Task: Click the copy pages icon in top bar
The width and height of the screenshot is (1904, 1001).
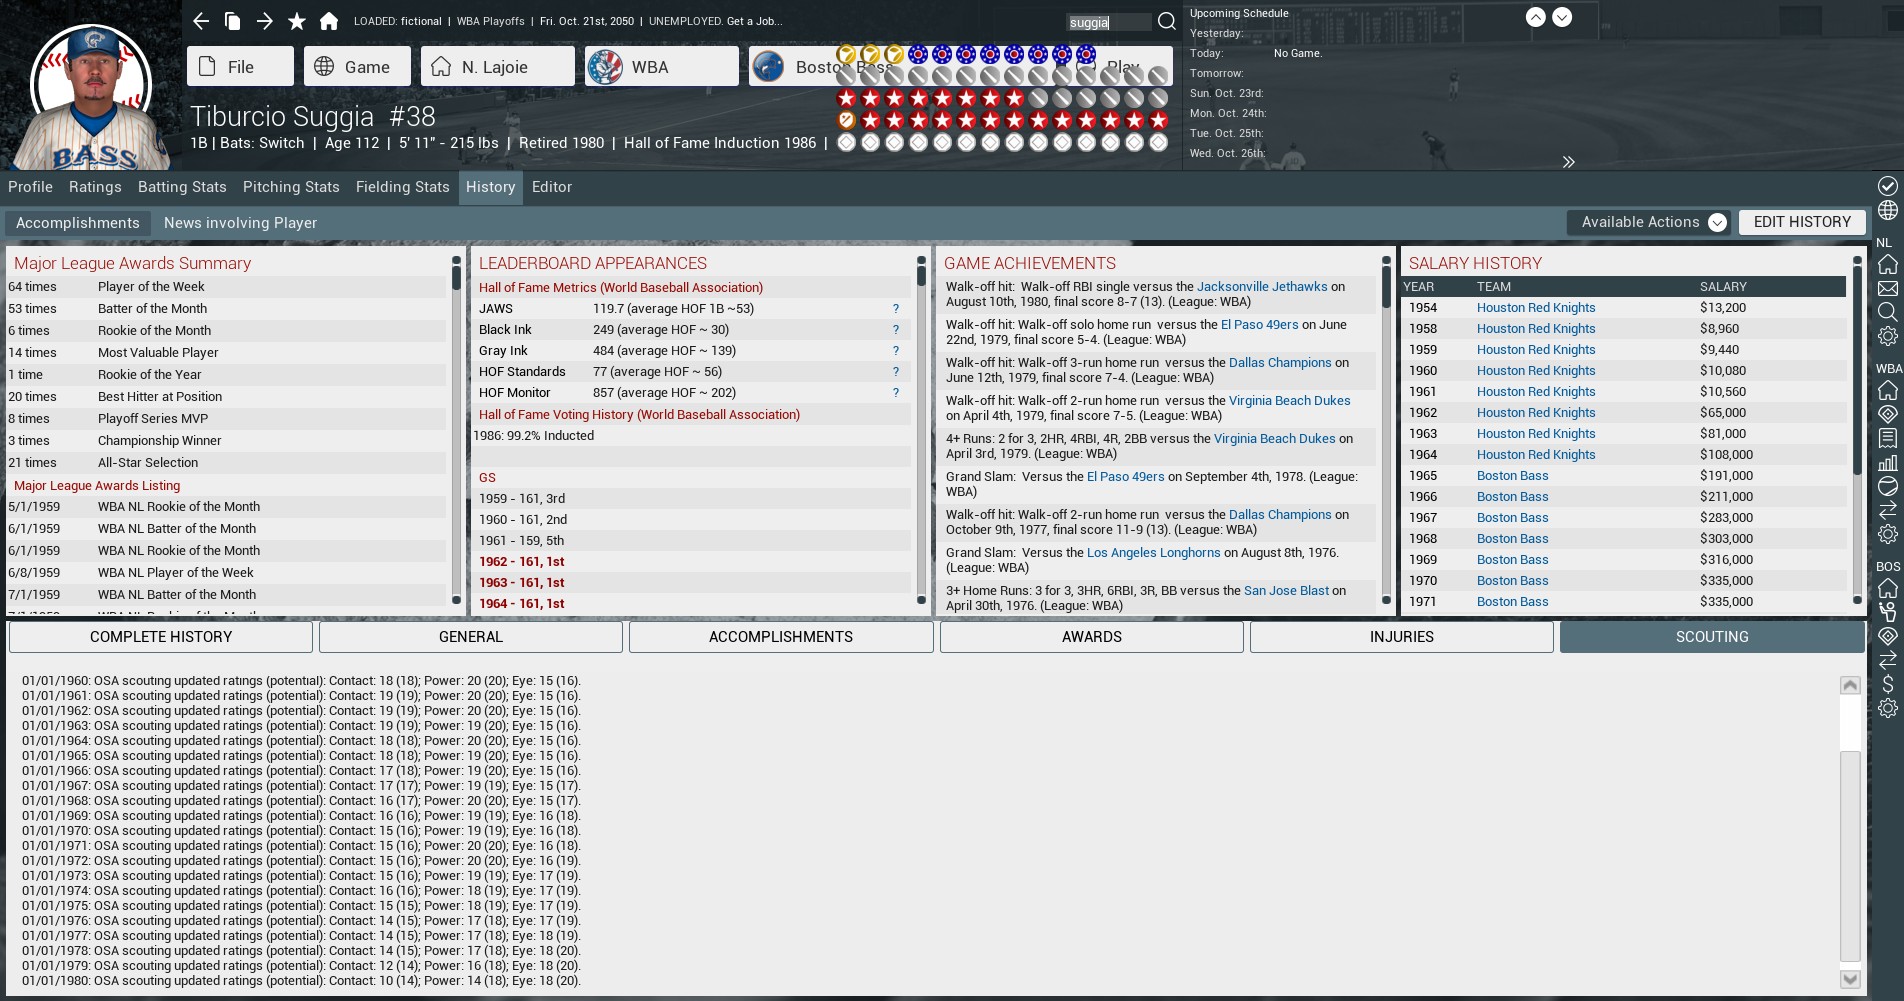Action: pyautogui.click(x=233, y=21)
